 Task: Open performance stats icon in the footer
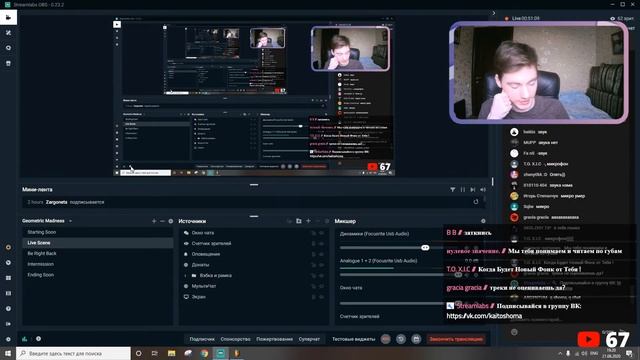(x=25, y=339)
